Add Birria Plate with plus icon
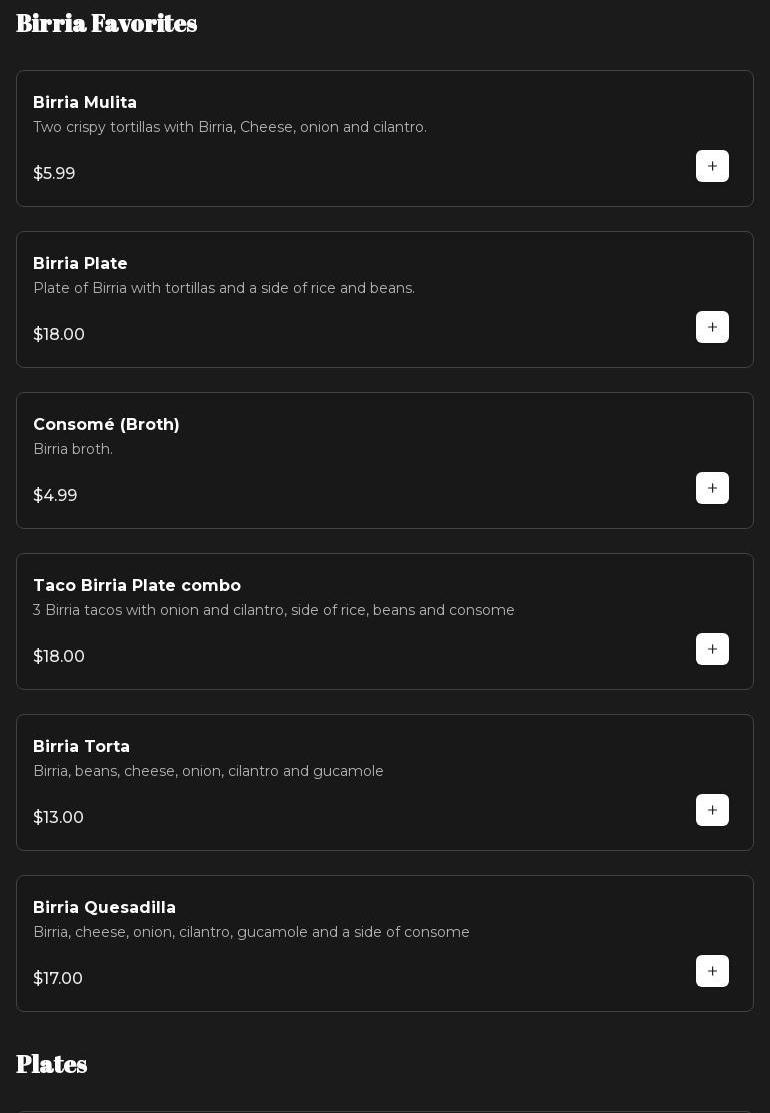Image resolution: width=770 pixels, height=1113 pixels. click(712, 327)
